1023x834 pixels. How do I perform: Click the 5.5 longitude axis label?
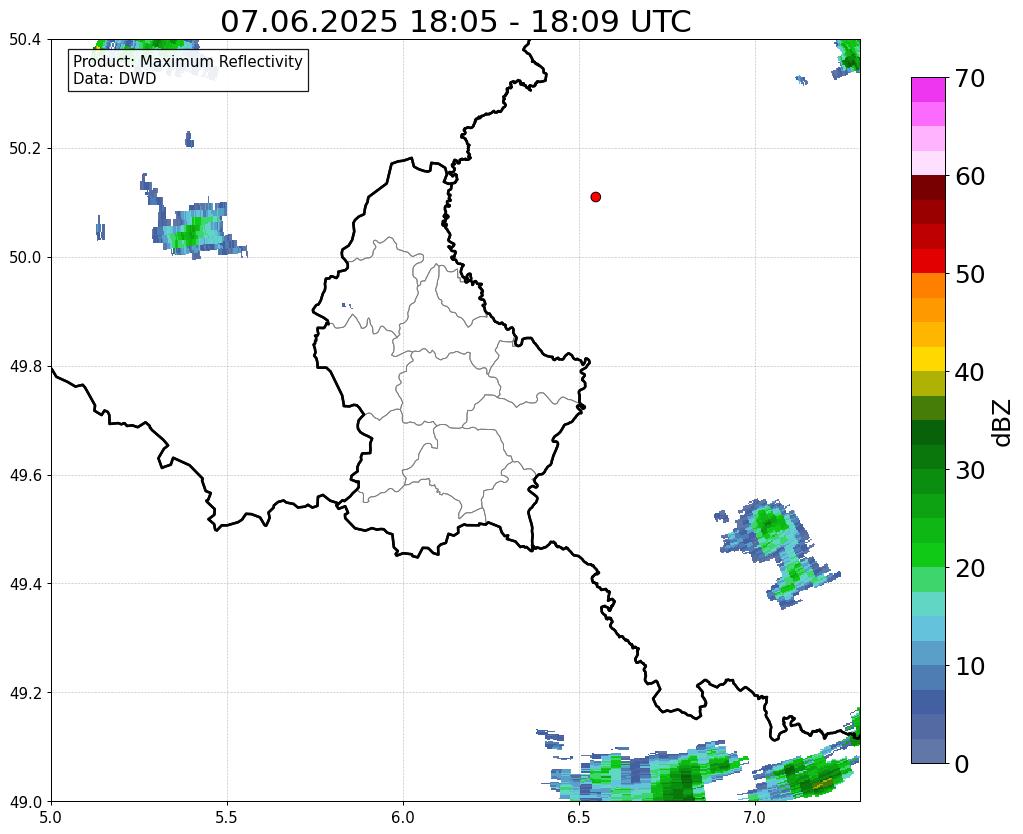coord(226,817)
